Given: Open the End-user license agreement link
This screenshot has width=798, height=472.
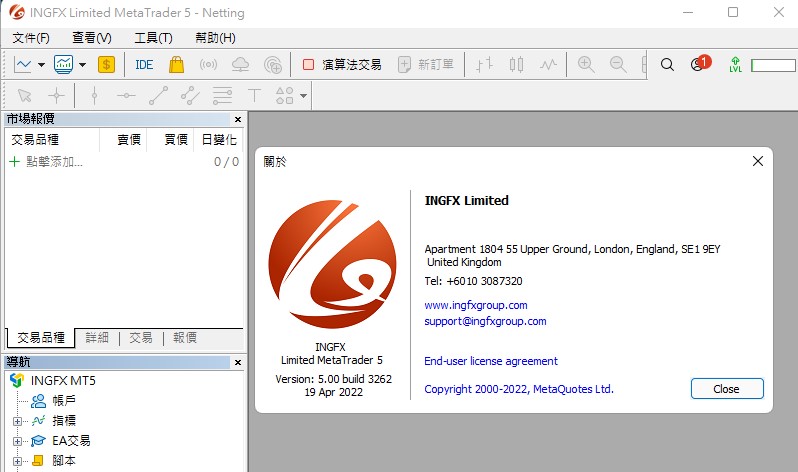Looking at the screenshot, I should pyautogui.click(x=491, y=361).
